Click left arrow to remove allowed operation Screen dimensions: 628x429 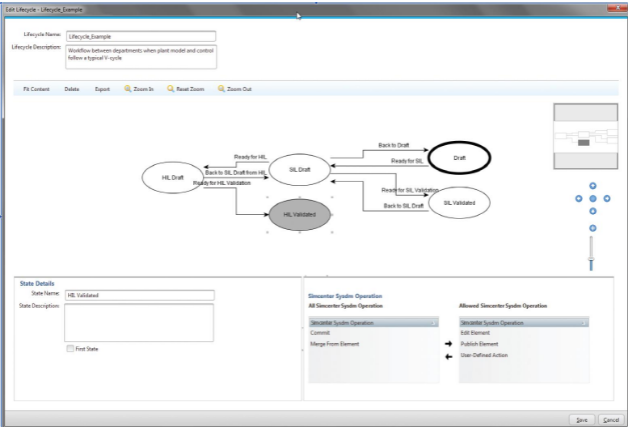pos(448,355)
